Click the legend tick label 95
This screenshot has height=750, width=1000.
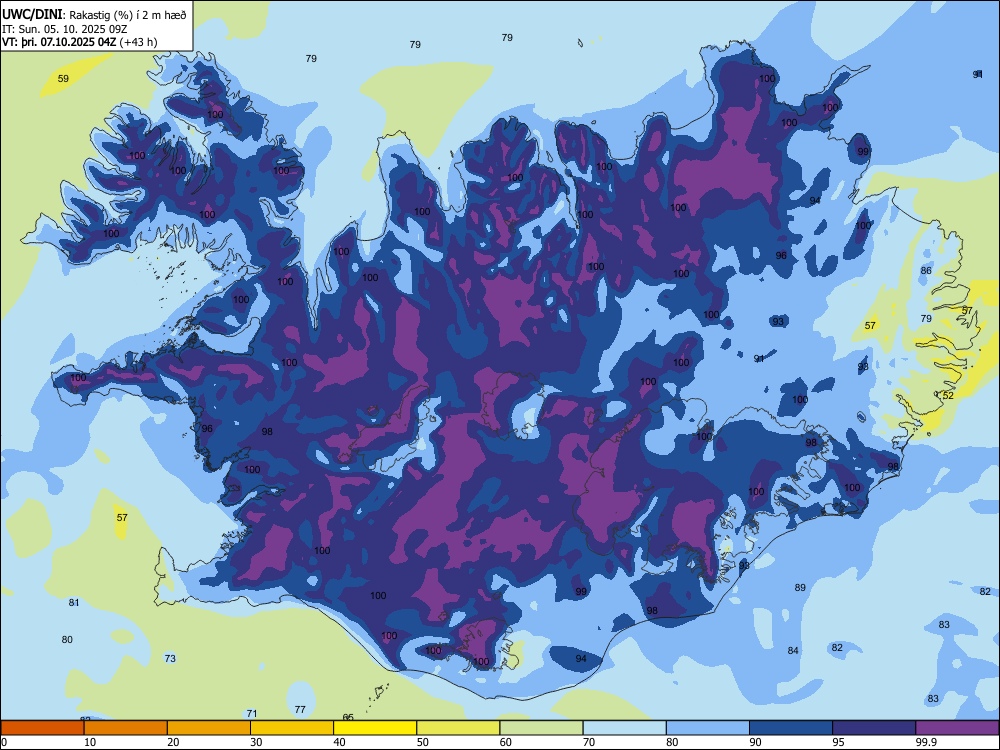click(x=839, y=742)
